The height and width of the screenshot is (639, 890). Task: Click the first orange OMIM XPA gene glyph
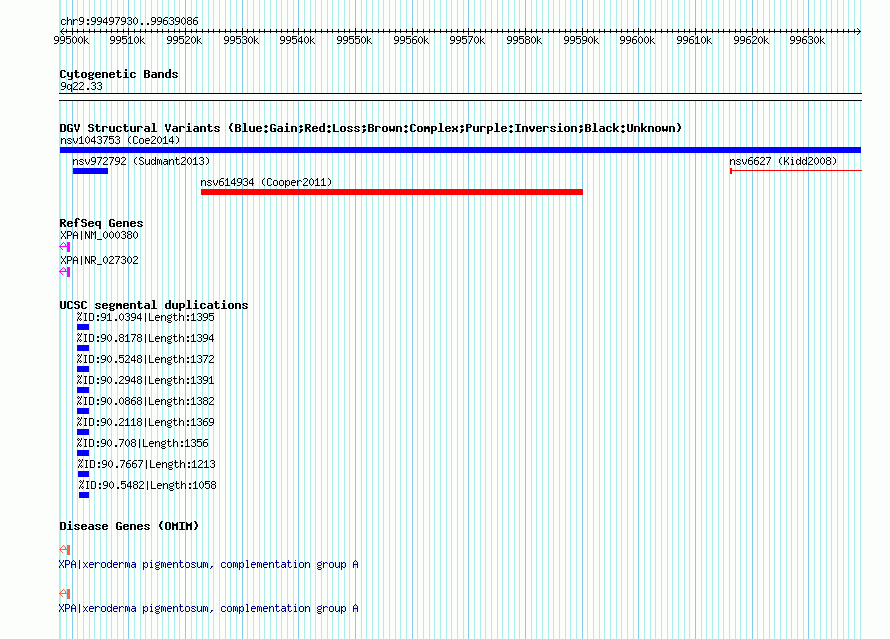[x=65, y=549]
